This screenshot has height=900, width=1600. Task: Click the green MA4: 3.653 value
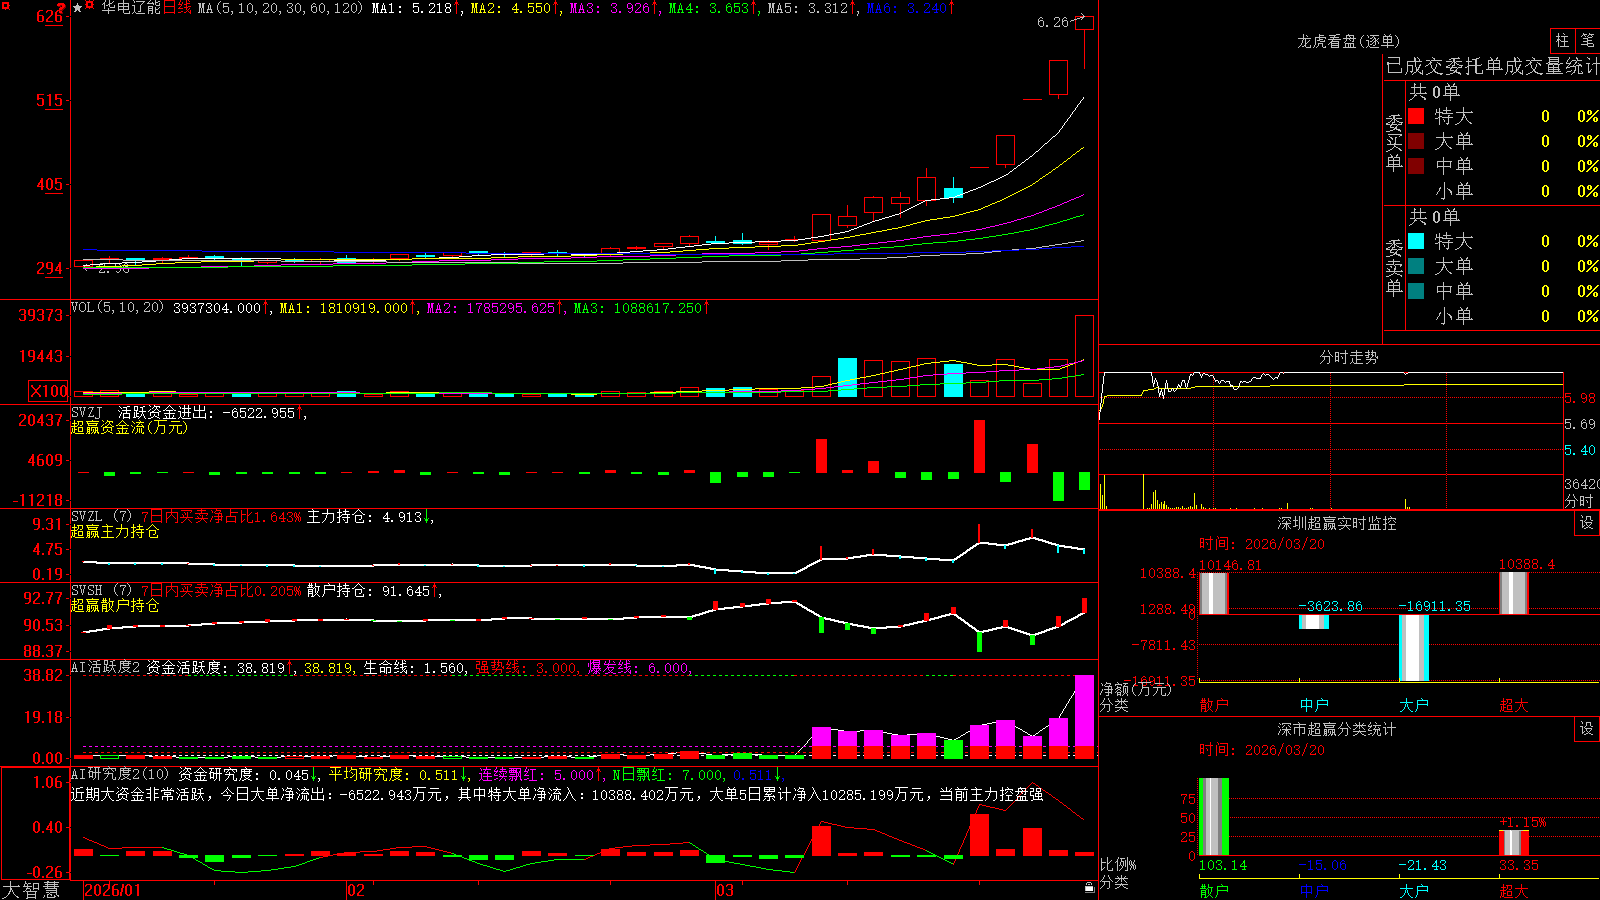coord(709,8)
